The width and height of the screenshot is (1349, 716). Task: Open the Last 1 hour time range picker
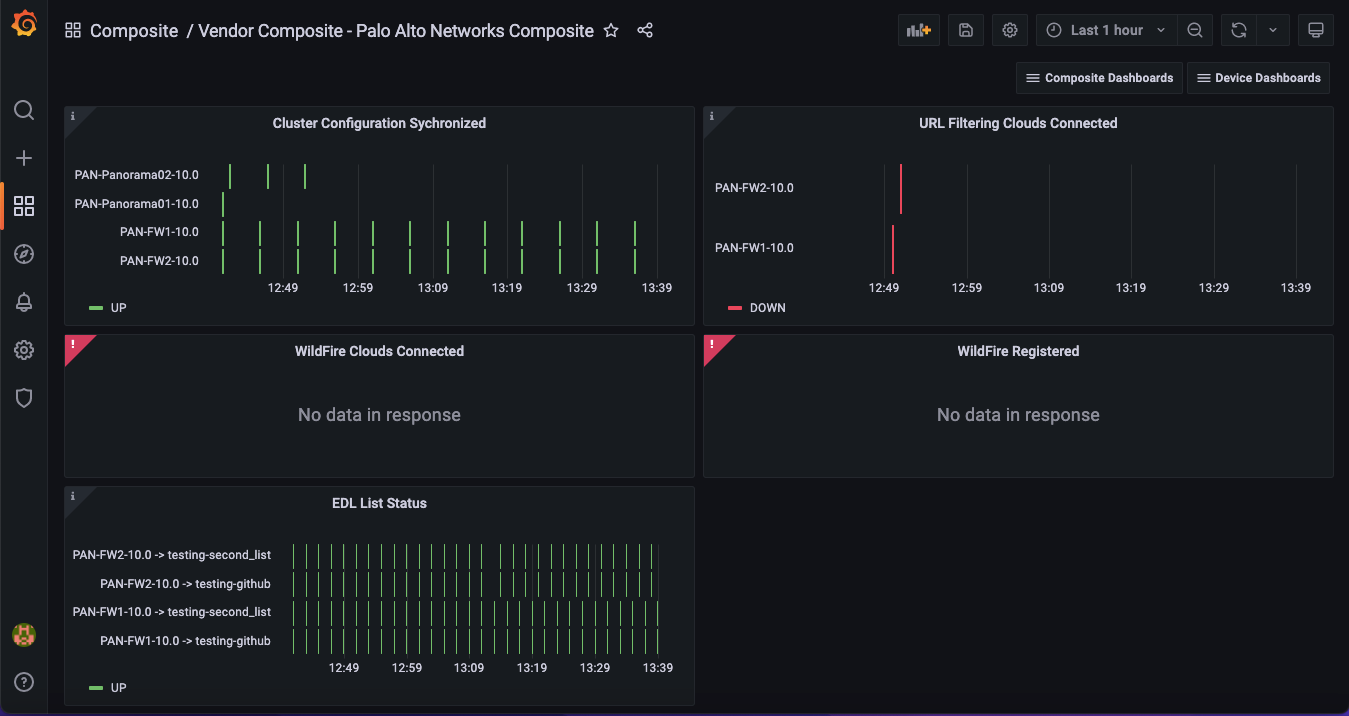click(1106, 30)
